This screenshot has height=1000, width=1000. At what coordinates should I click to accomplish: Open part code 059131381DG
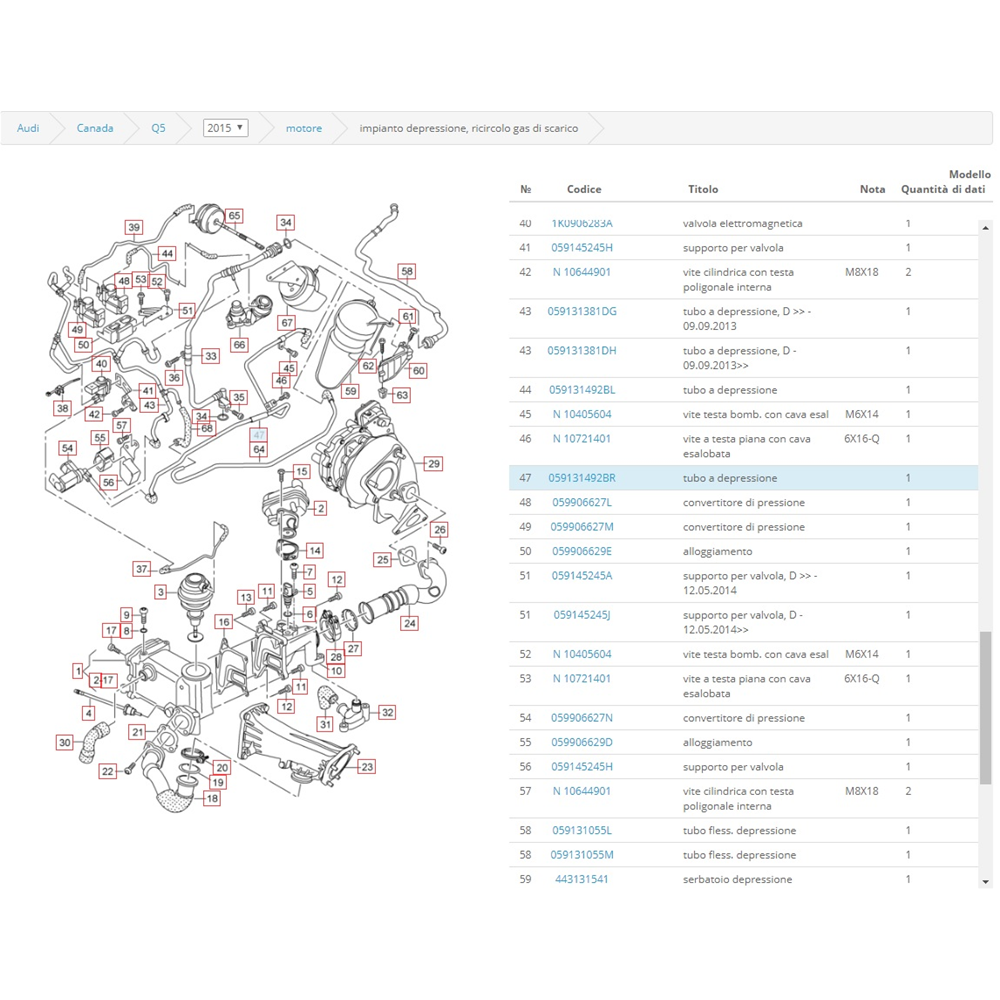(582, 311)
